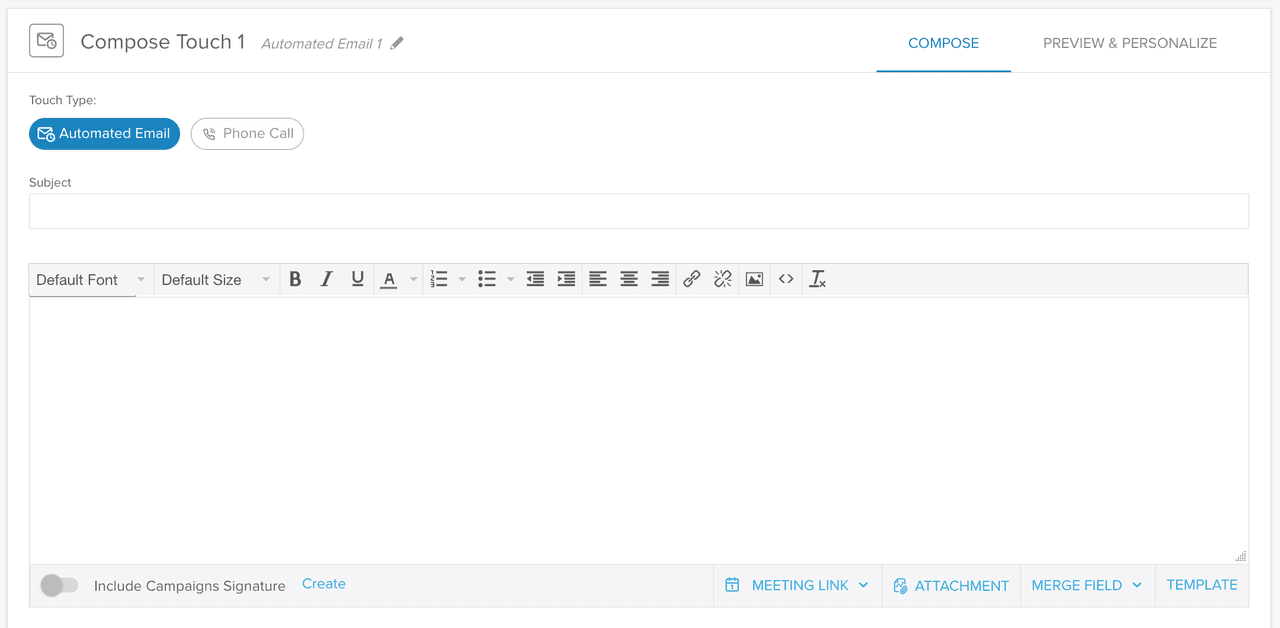Image resolution: width=1280 pixels, height=628 pixels.
Task: Apply italic formatting
Action: coord(326,279)
